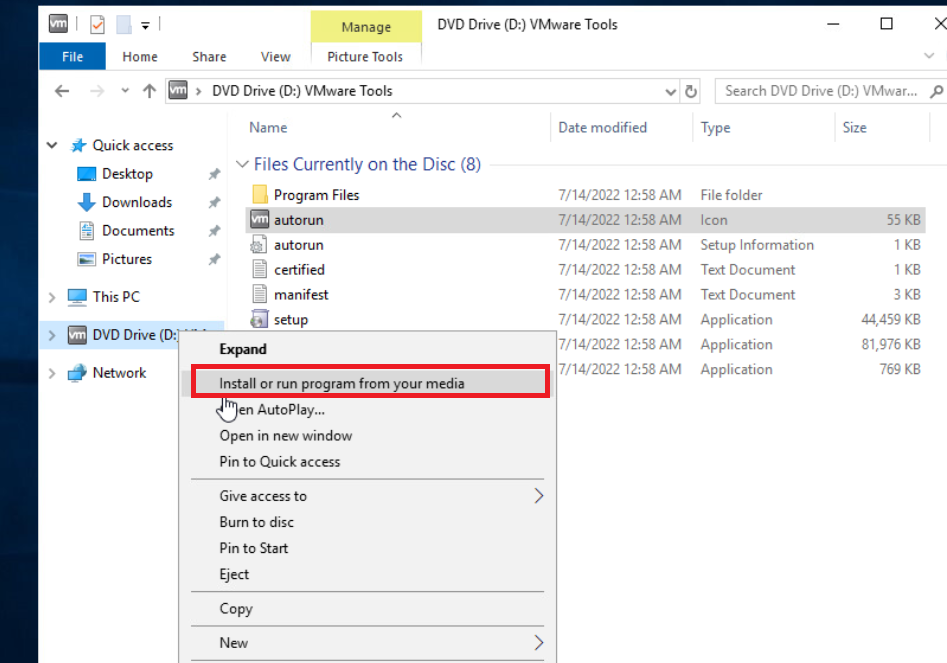The height and width of the screenshot is (663, 947).
Task: Go back with the Back arrow
Action: pyautogui.click(x=62, y=91)
